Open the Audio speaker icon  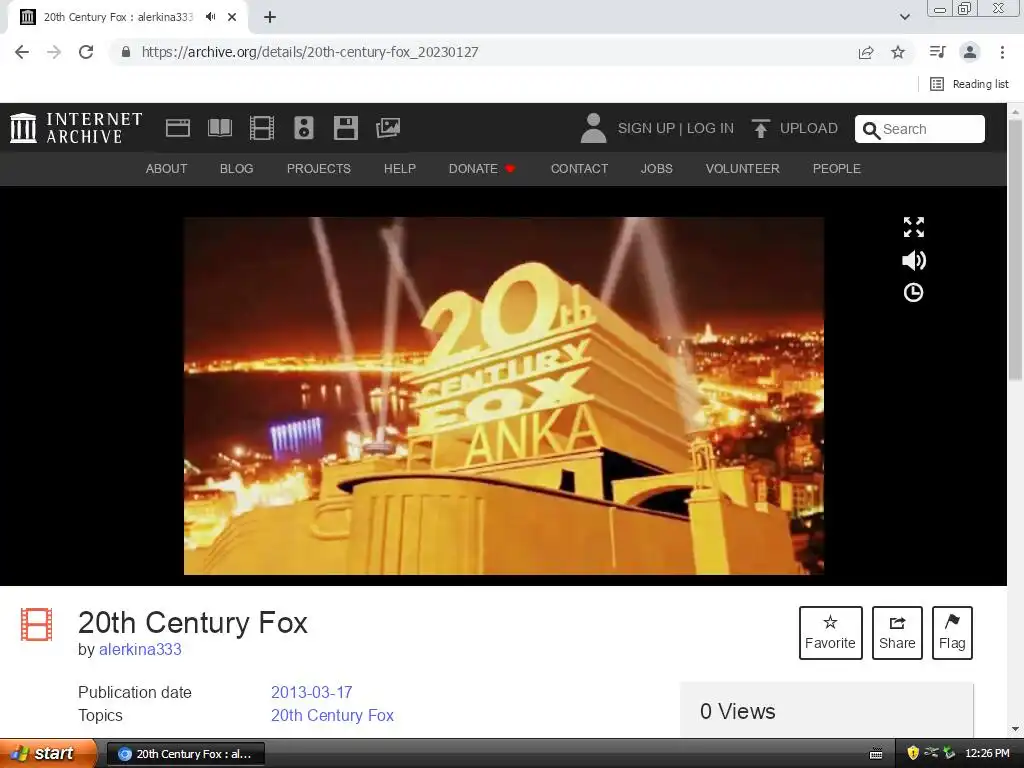click(x=304, y=128)
